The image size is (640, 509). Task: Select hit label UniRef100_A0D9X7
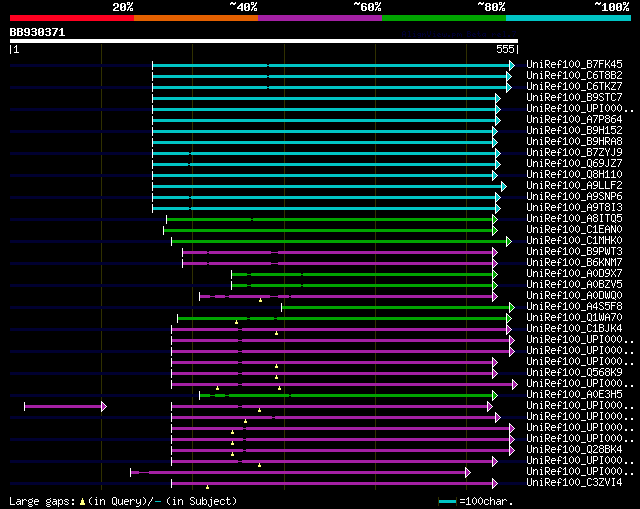click(574, 274)
